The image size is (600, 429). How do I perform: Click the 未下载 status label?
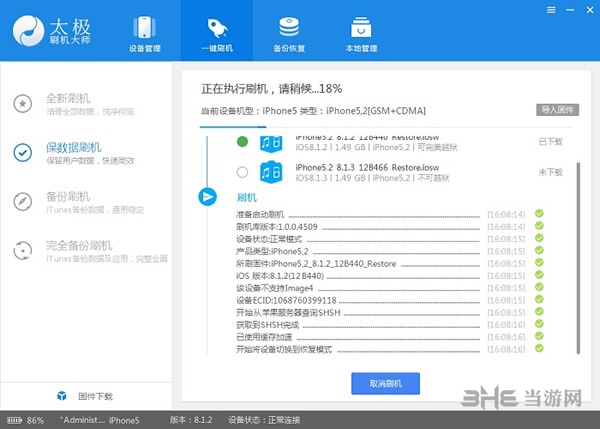point(551,172)
